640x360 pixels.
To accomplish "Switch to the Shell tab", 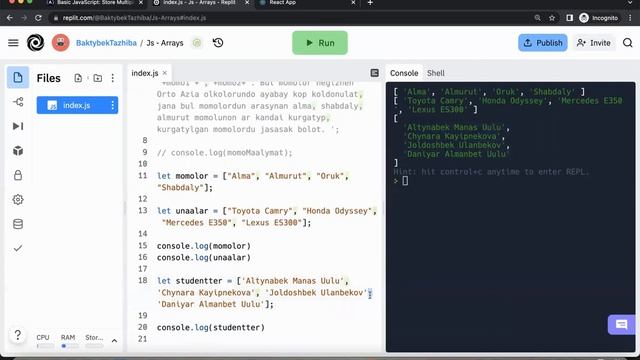I will pyautogui.click(x=436, y=73).
